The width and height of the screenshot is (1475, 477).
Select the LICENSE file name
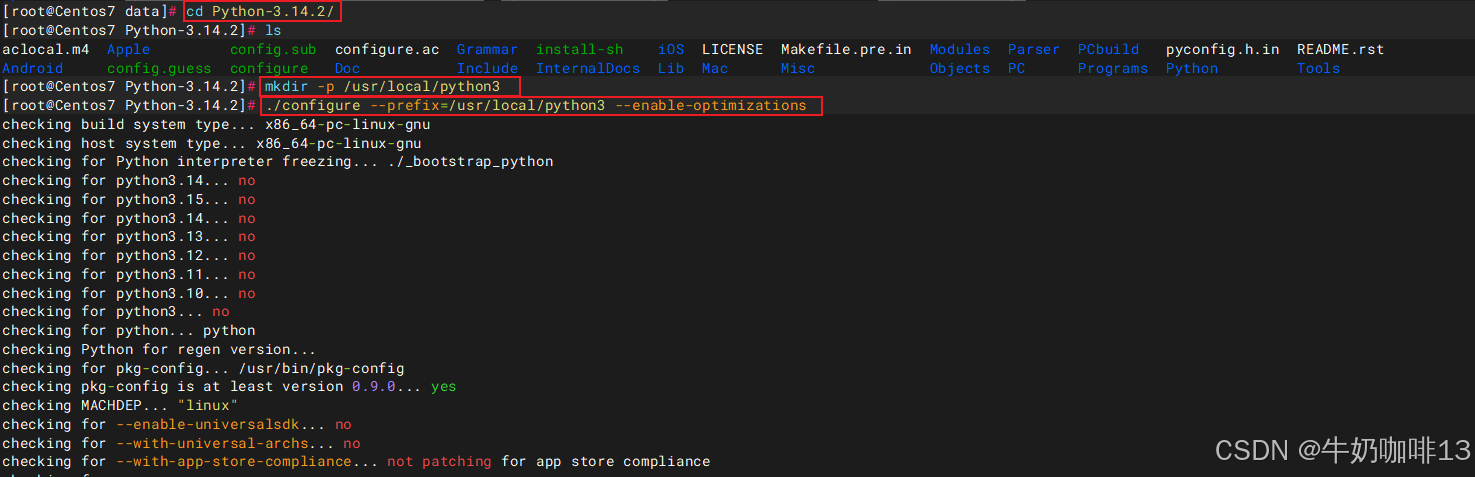732,49
